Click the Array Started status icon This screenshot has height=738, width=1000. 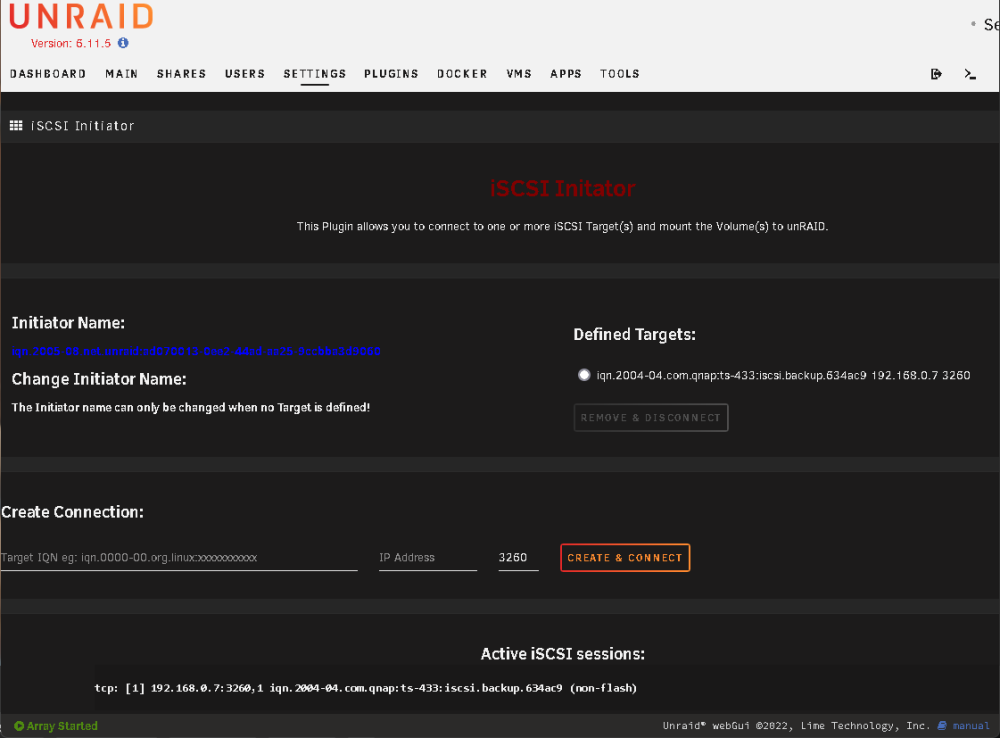pos(19,726)
